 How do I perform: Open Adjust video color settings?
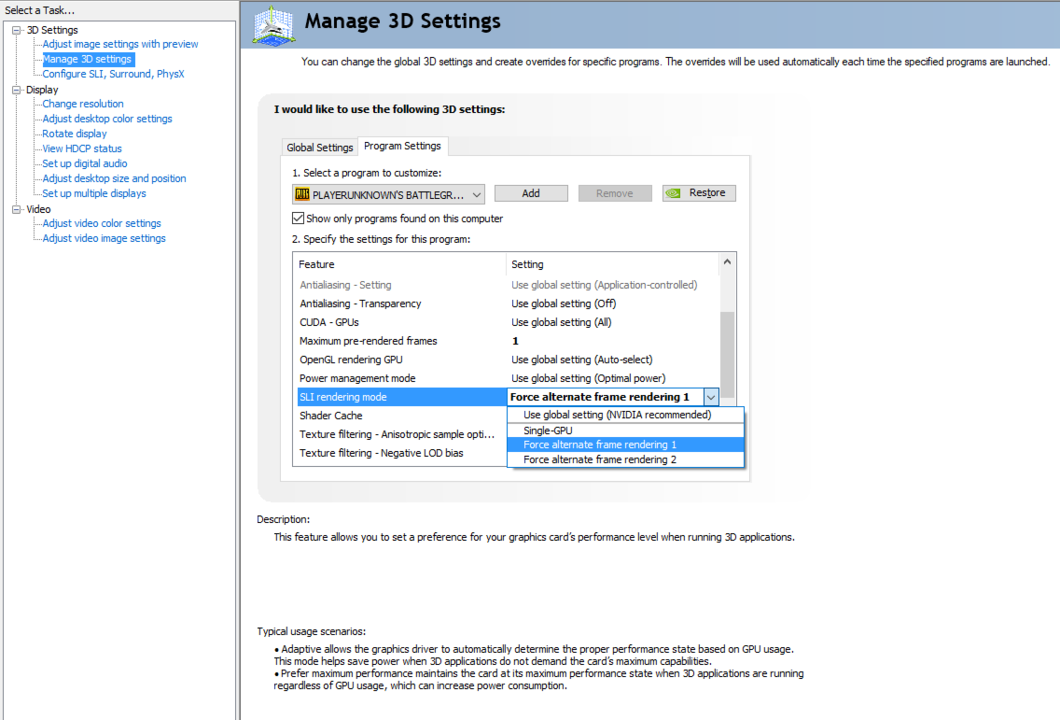coord(101,223)
